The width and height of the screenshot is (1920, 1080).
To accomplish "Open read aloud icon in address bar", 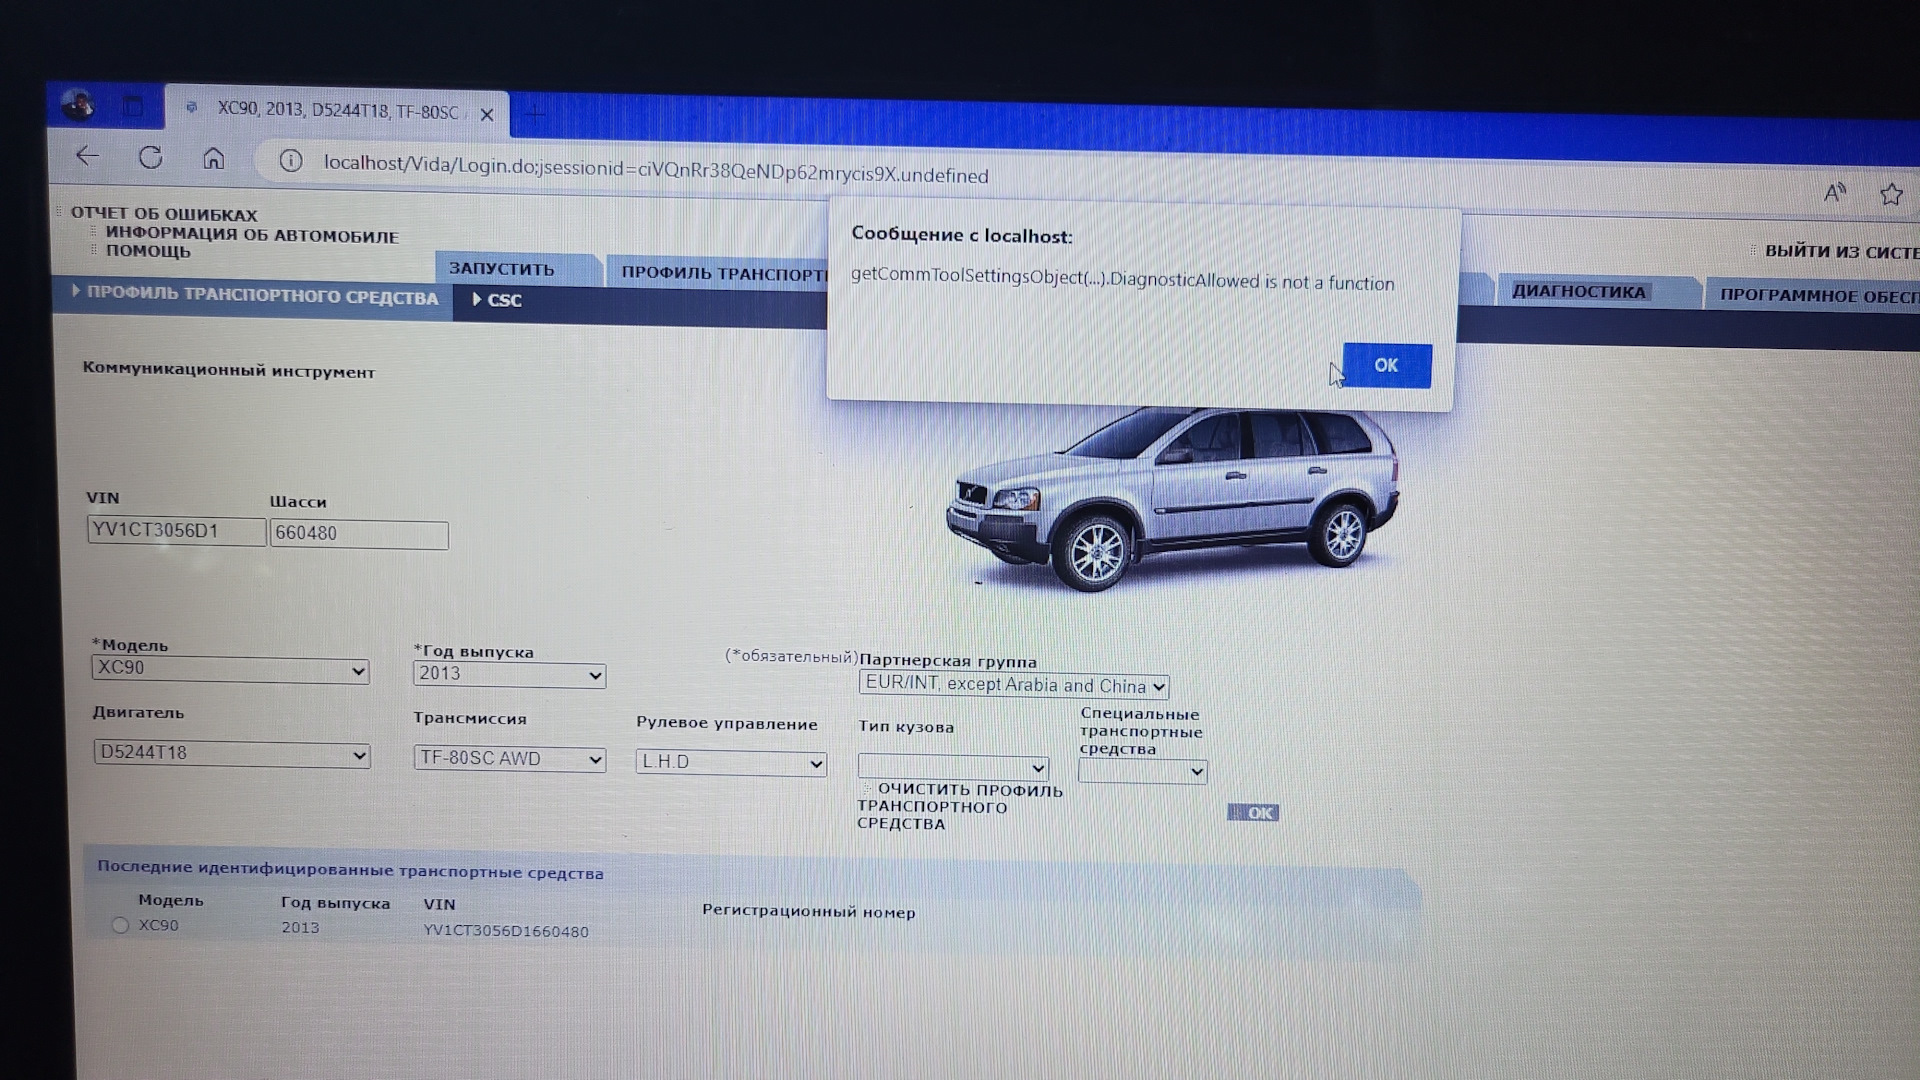I will pos(1834,192).
